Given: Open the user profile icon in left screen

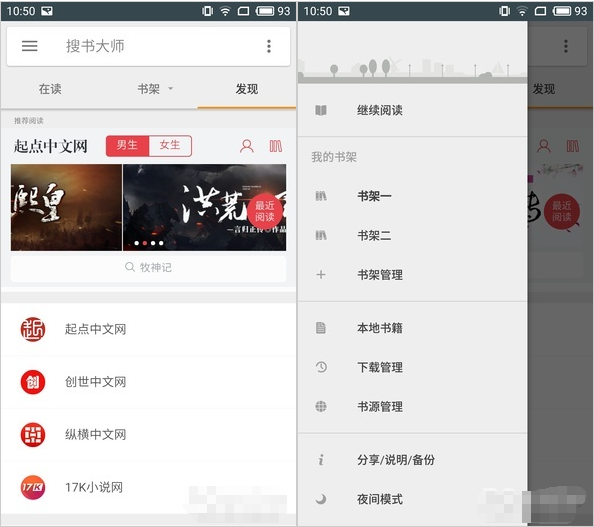Looking at the screenshot, I should click(247, 146).
